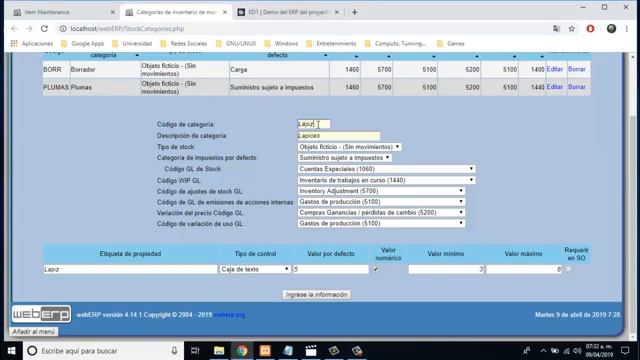Click the volume icon in system tray
This screenshot has height=360, width=640.
577,351
